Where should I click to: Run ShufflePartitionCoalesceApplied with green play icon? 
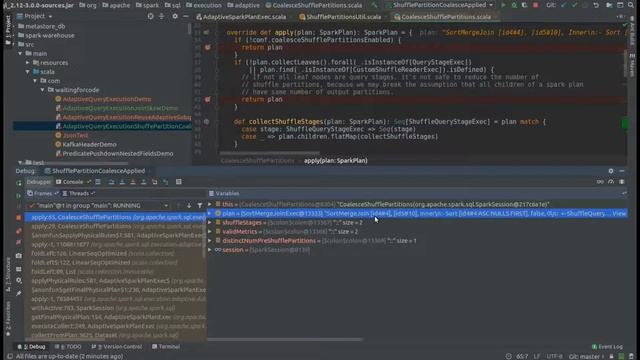[x=503, y=5]
